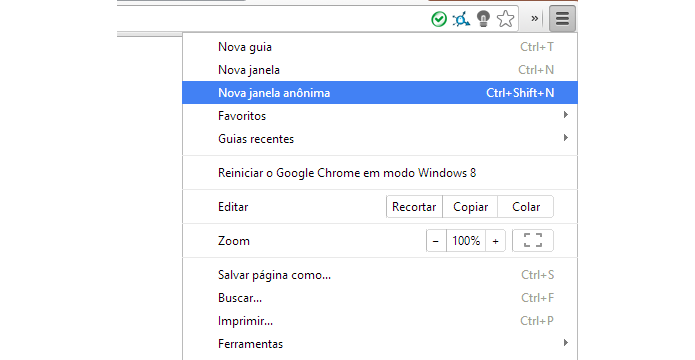Choose Imprimir... to print the page
Viewport: 695px width, 360px height.
click(x=380, y=321)
